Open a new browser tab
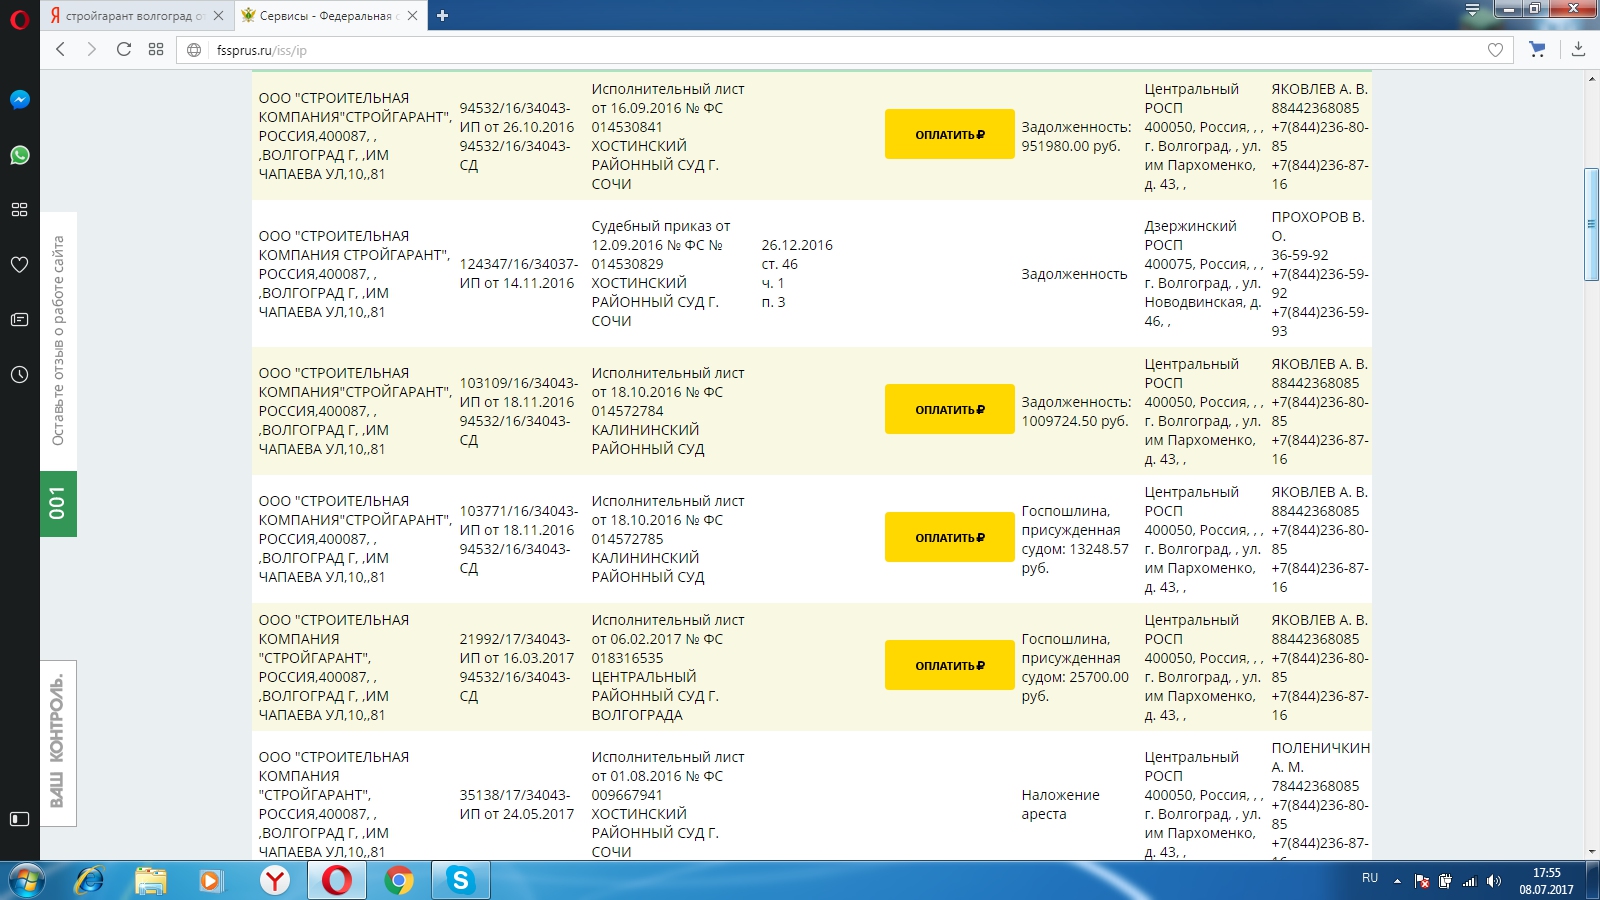The width and height of the screenshot is (1600, 900). [442, 16]
